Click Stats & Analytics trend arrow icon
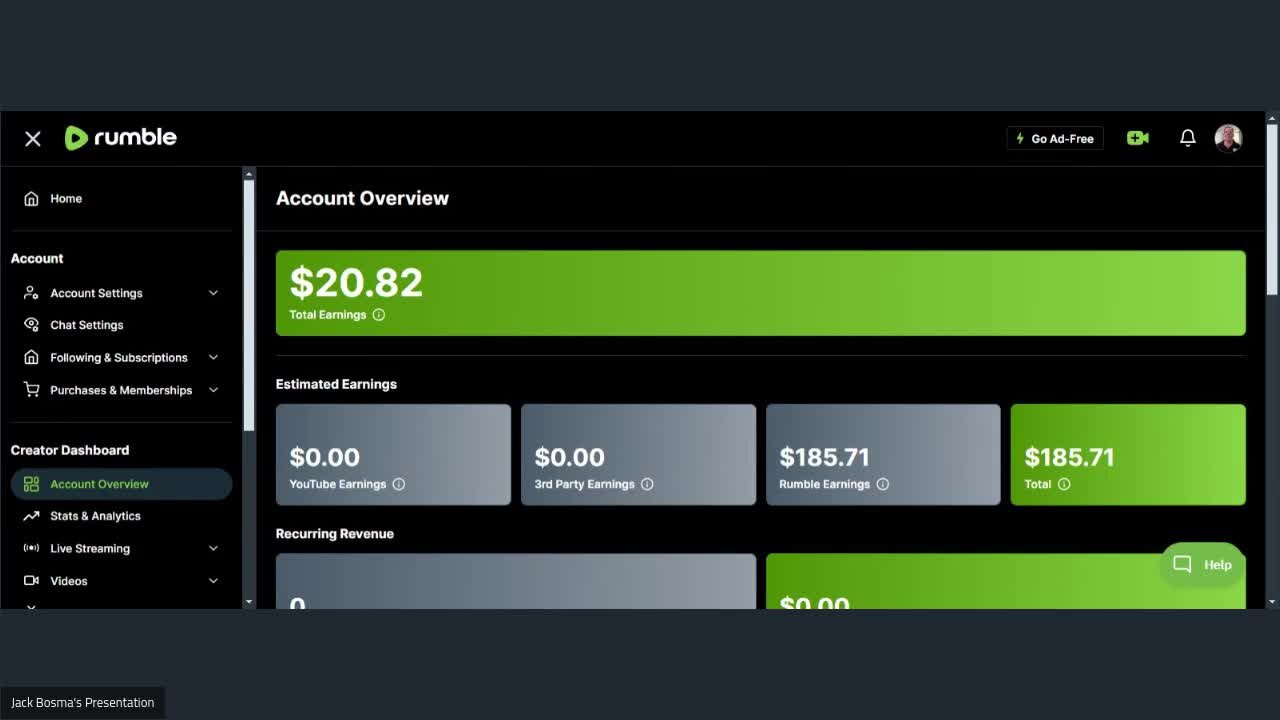The width and height of the screenshot is (1280, 720). click(31, 516)
